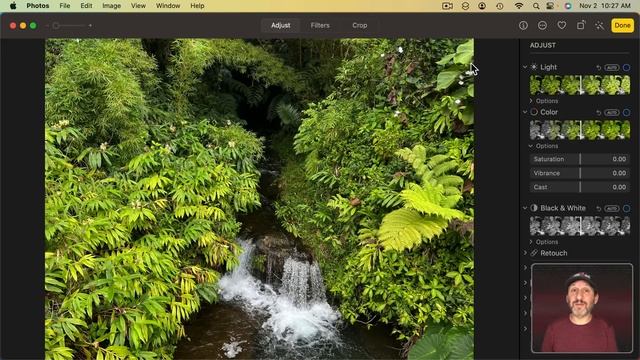Click the layered stack menu bar icon

[465, 6]
